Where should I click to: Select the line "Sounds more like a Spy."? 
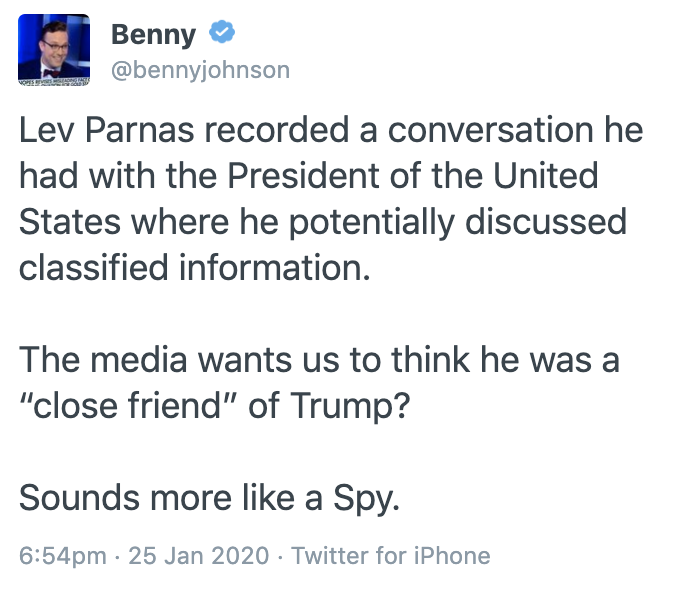click(x=209, y=498)
